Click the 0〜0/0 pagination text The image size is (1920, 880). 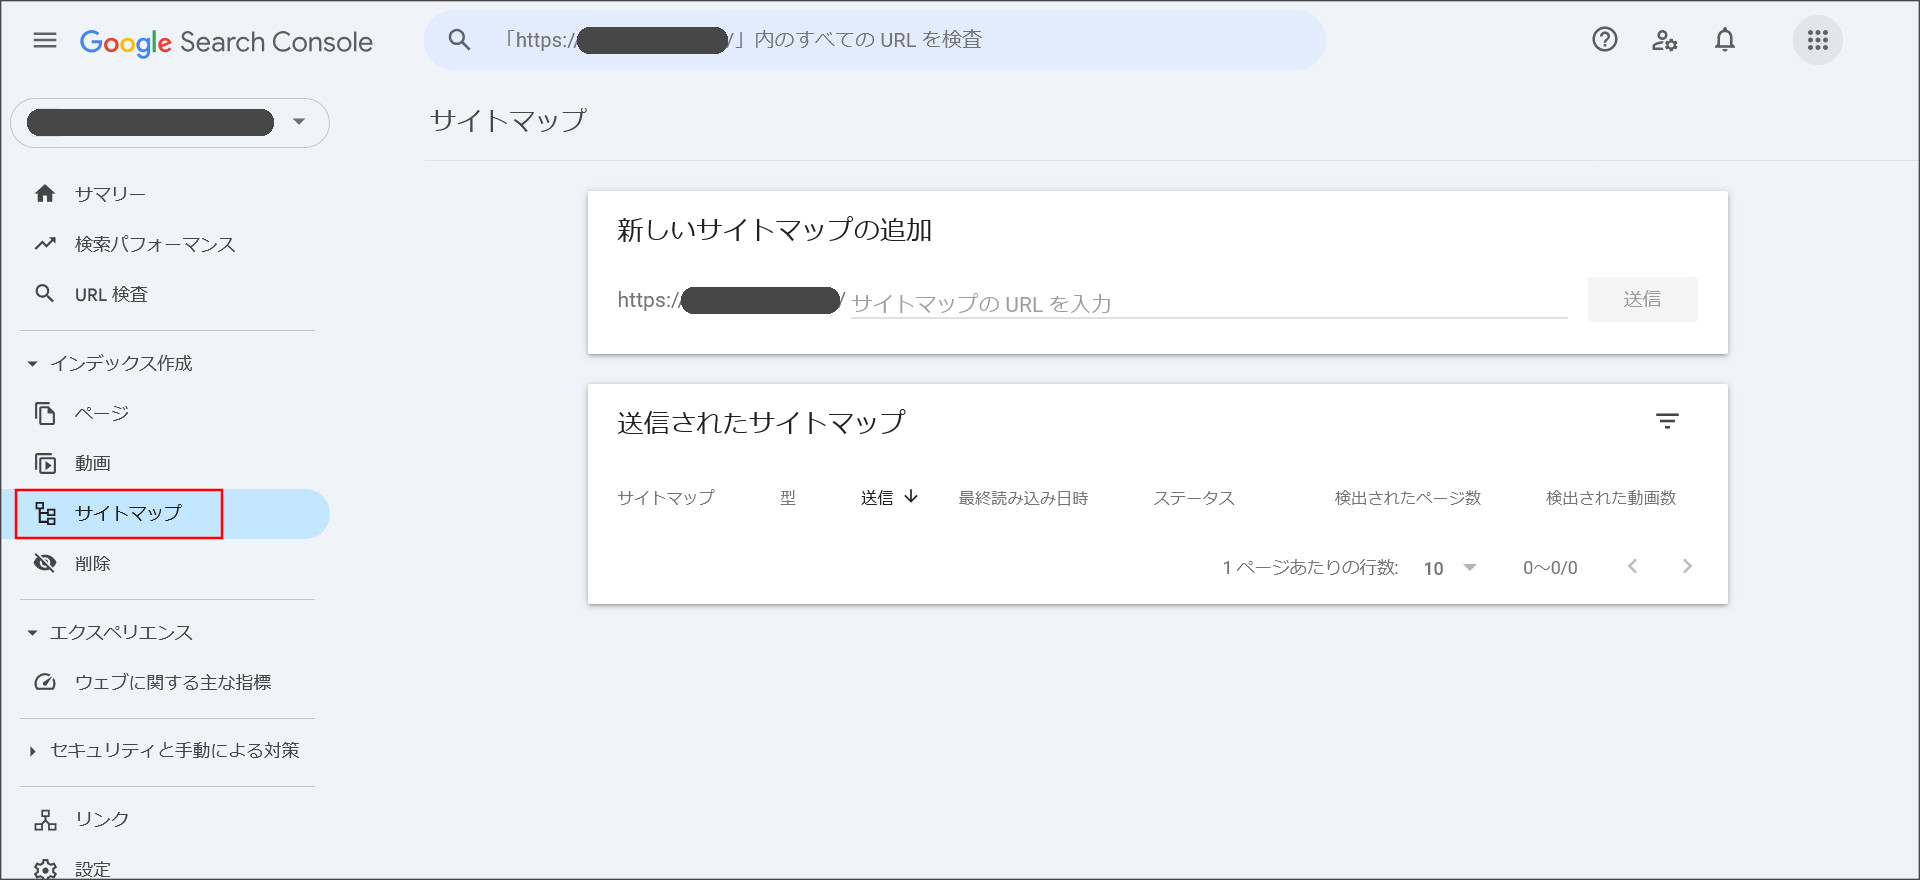point(1550,568)
